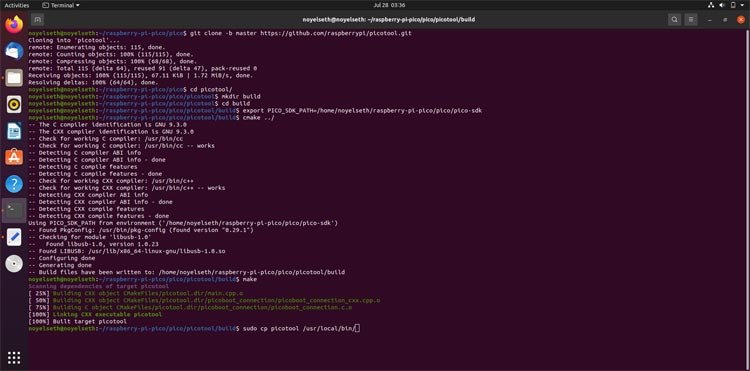Click the 'cd picotool/' command line
Screen dimensions: 750x371
[131, 89]
